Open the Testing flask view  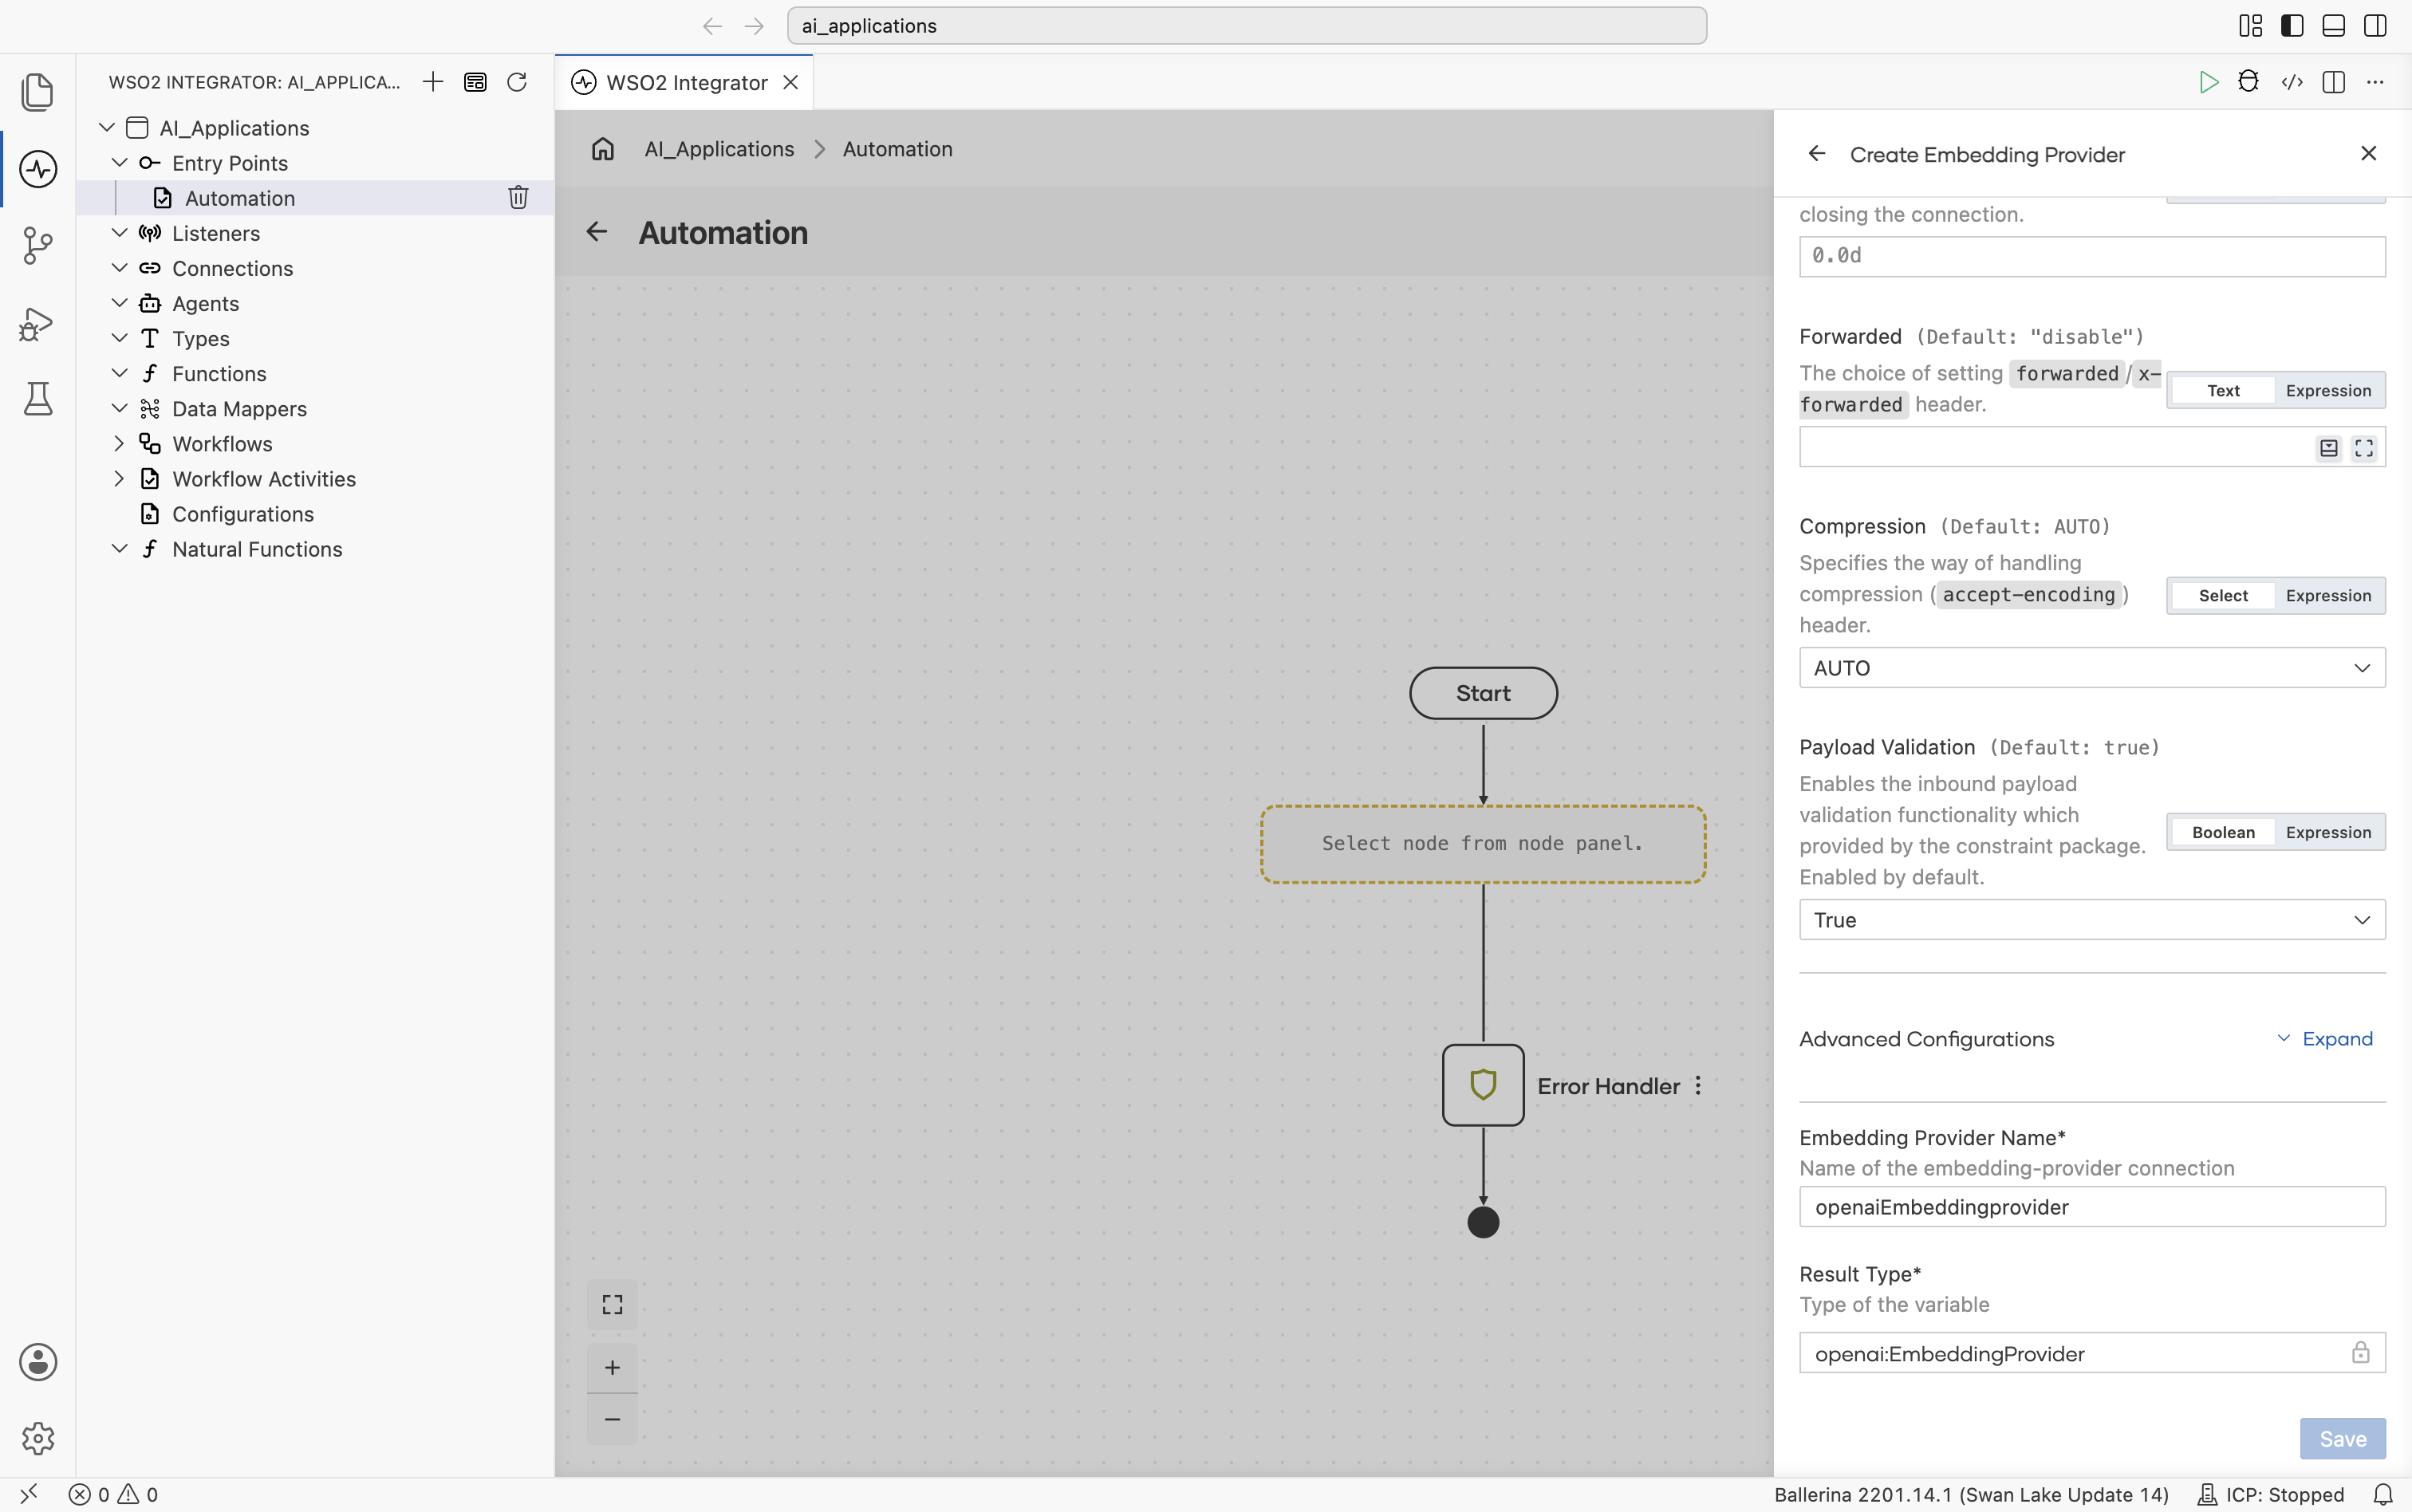[38, 398]
